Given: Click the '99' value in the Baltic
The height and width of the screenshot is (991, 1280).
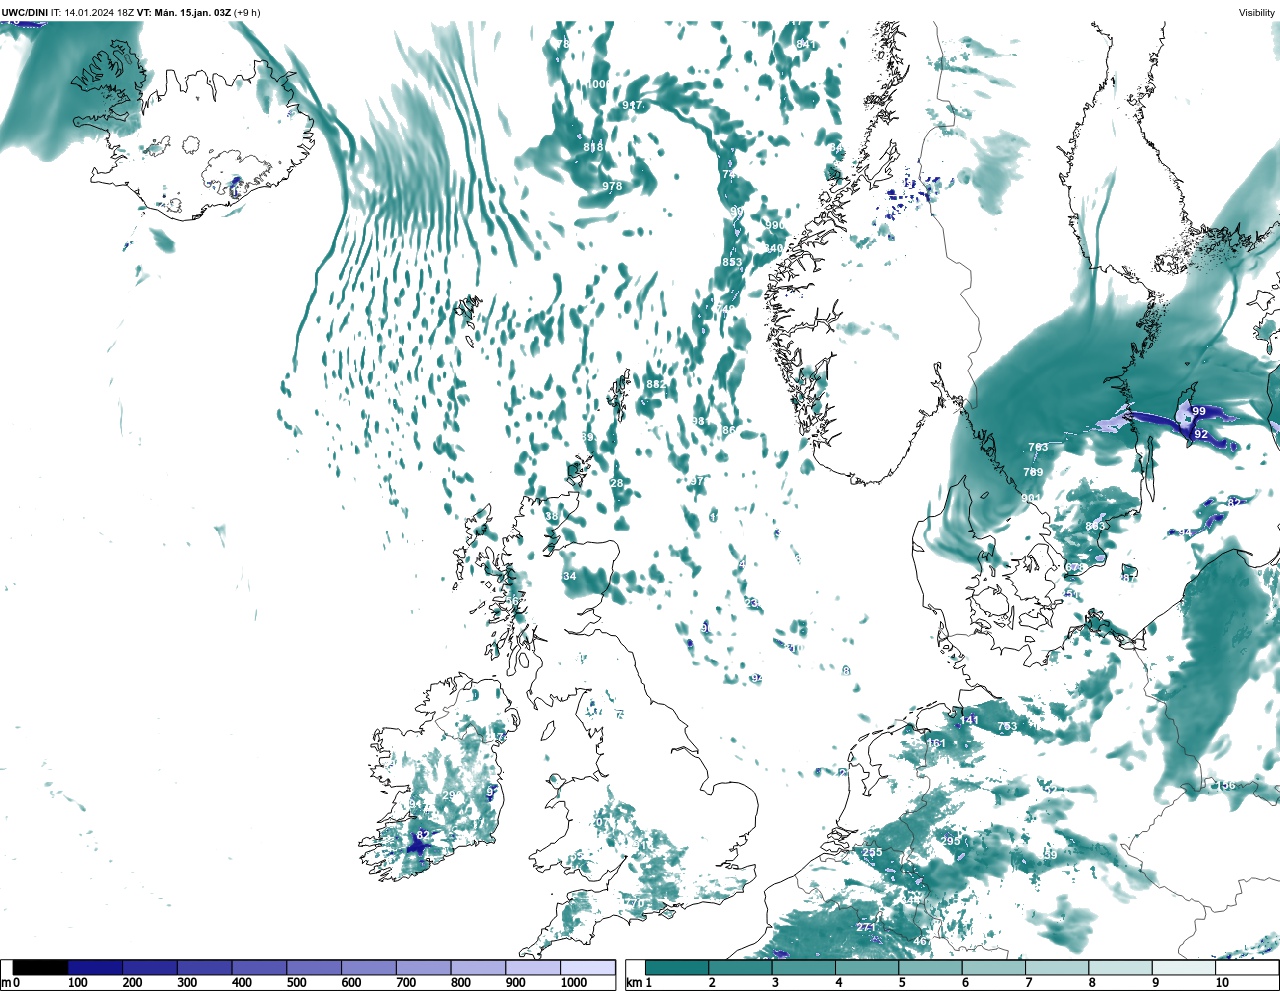Looking at the screenshot, I should [1199, 411].
